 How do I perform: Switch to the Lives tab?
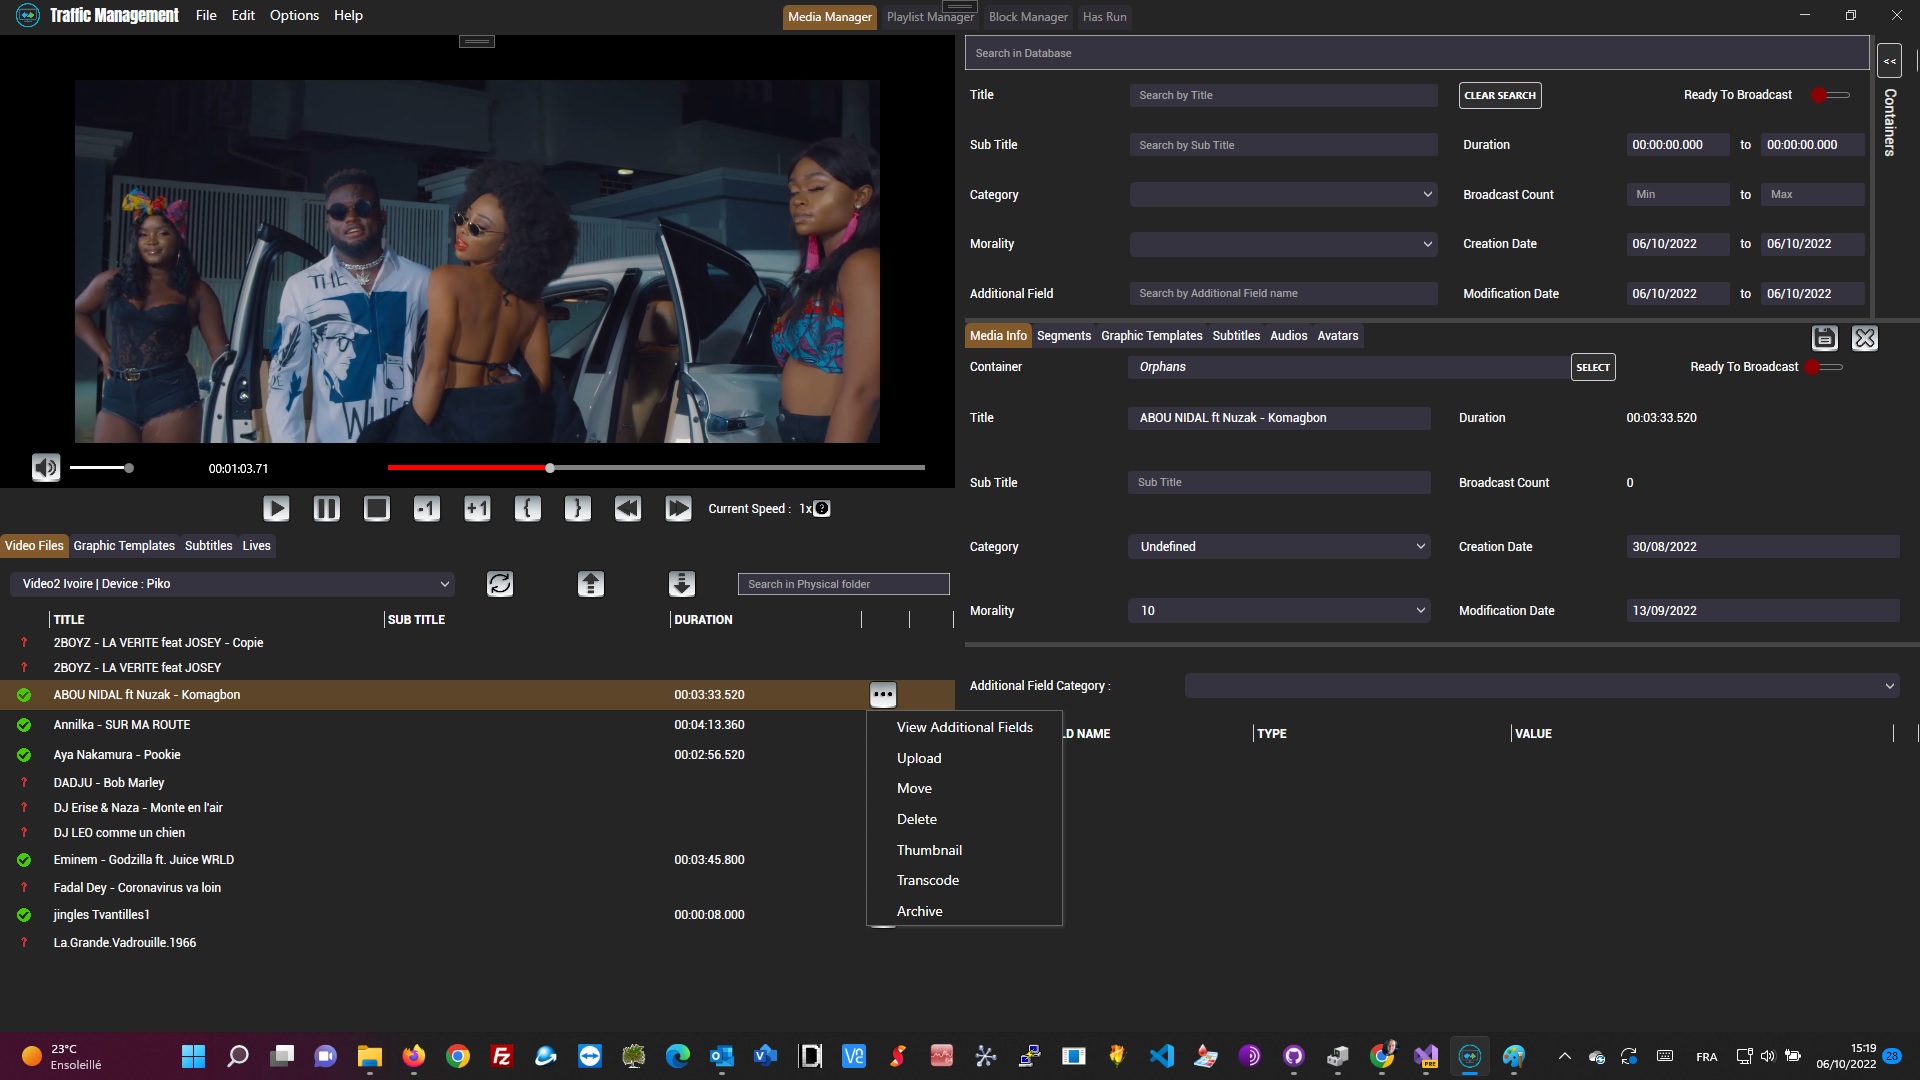[x=256, y=546]
